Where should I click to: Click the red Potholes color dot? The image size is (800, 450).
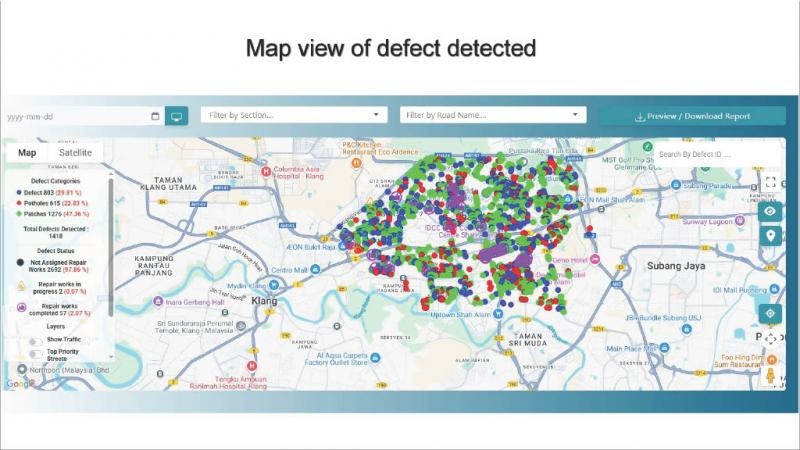coord(19,203)
